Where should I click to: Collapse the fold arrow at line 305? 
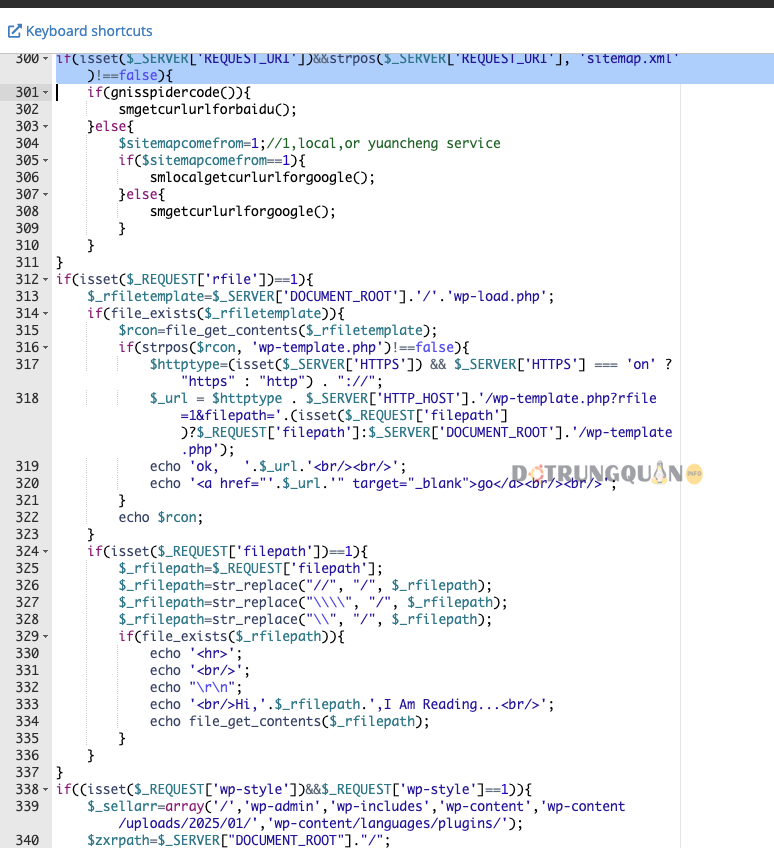[45, 161]
